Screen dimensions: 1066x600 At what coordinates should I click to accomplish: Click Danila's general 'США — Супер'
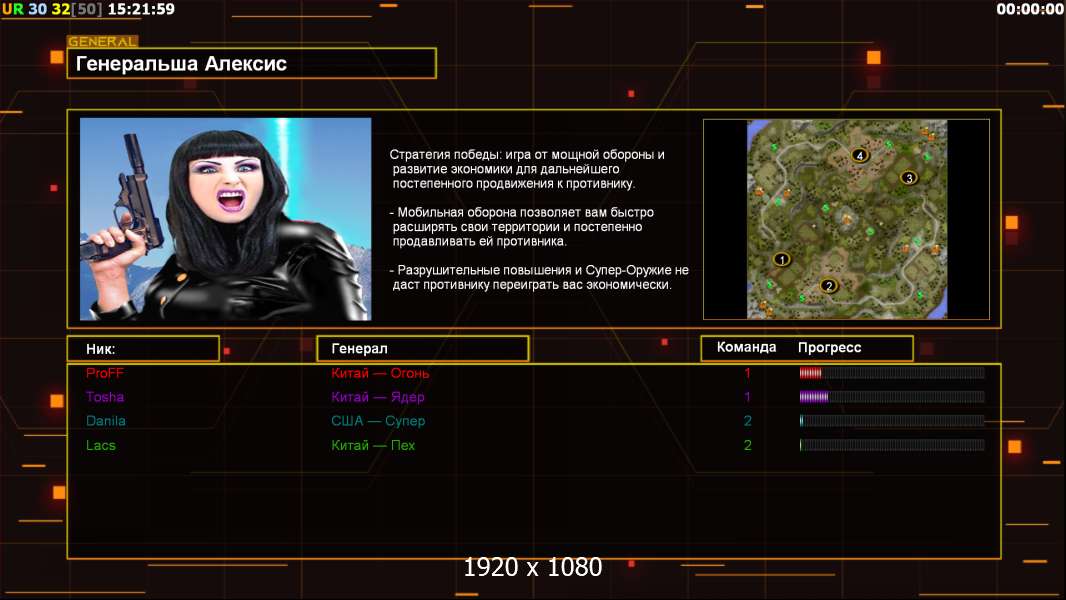tap(378, 421)
